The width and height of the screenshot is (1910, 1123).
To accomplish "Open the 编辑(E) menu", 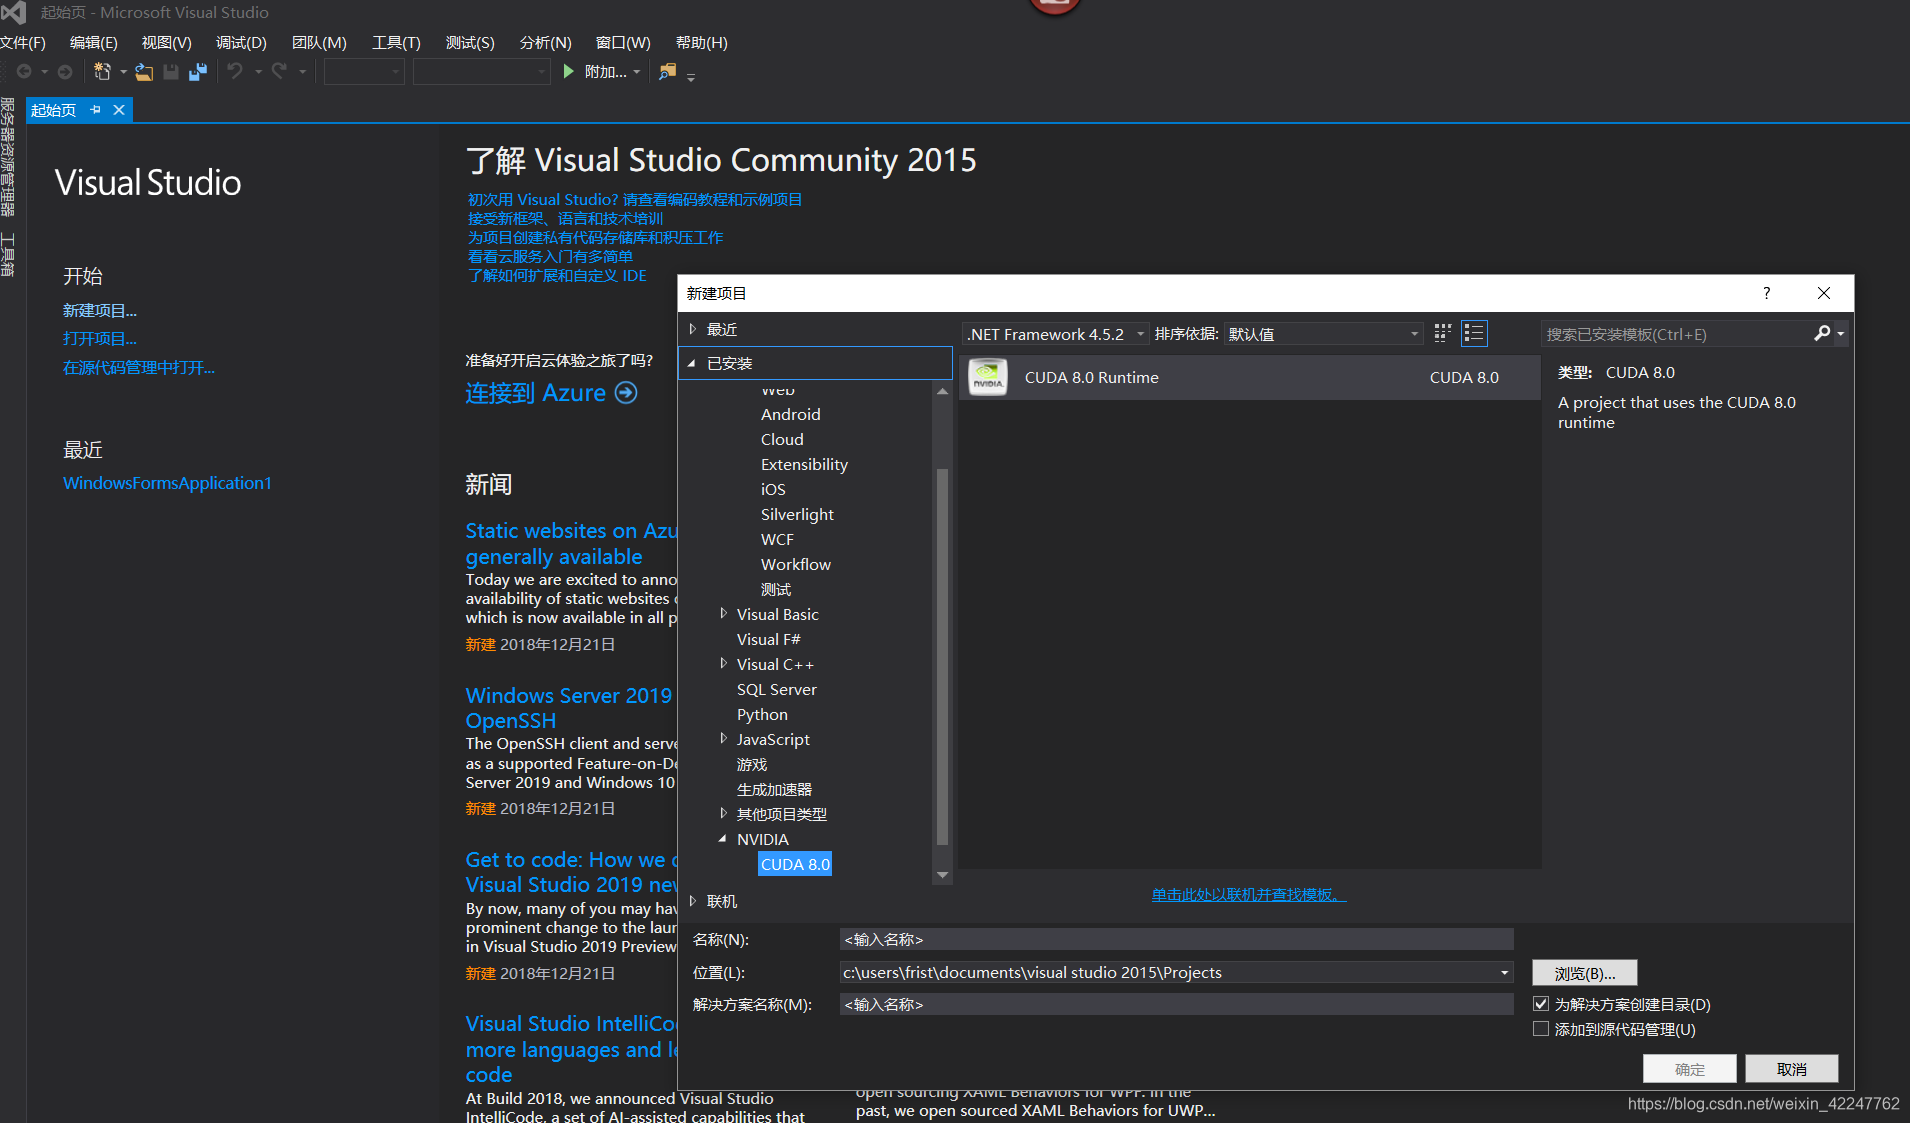I will (x=93, y=43).
